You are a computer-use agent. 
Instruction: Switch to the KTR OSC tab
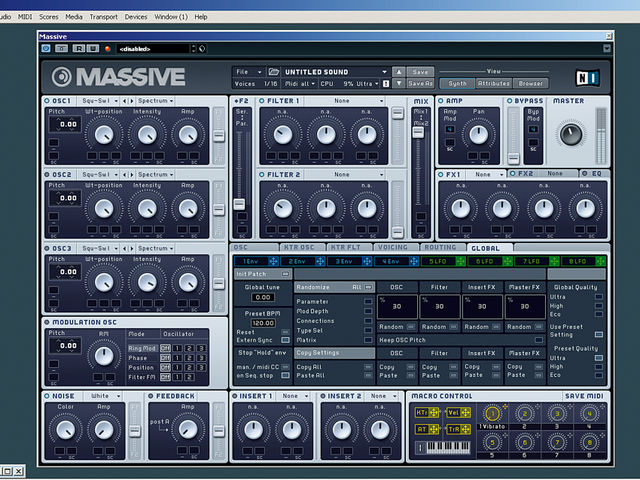[x=301, y=247]
